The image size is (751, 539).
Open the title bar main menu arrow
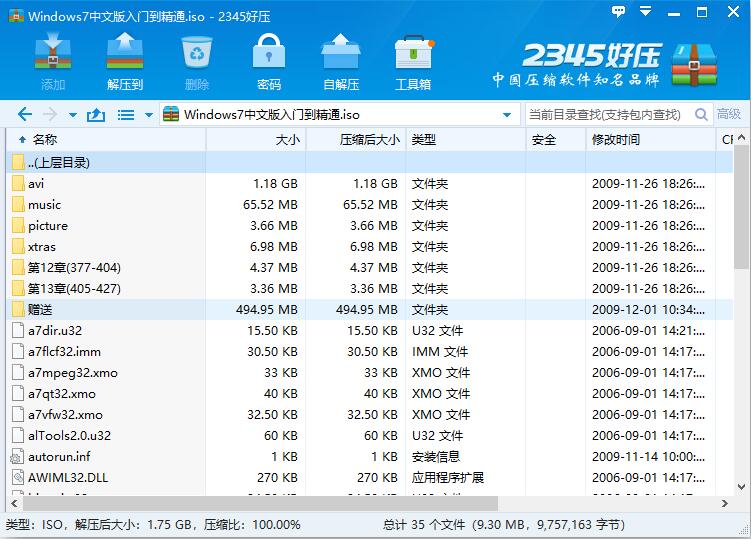[x=646, y=11]
